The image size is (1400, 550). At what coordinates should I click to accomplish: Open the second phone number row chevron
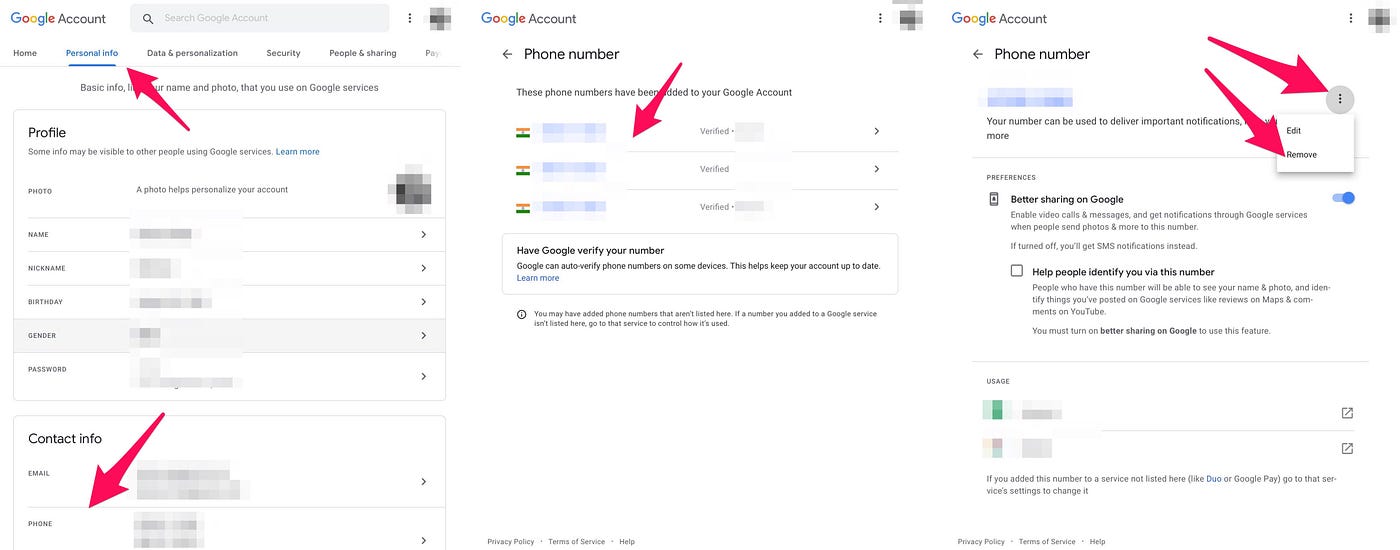point(876,169)
